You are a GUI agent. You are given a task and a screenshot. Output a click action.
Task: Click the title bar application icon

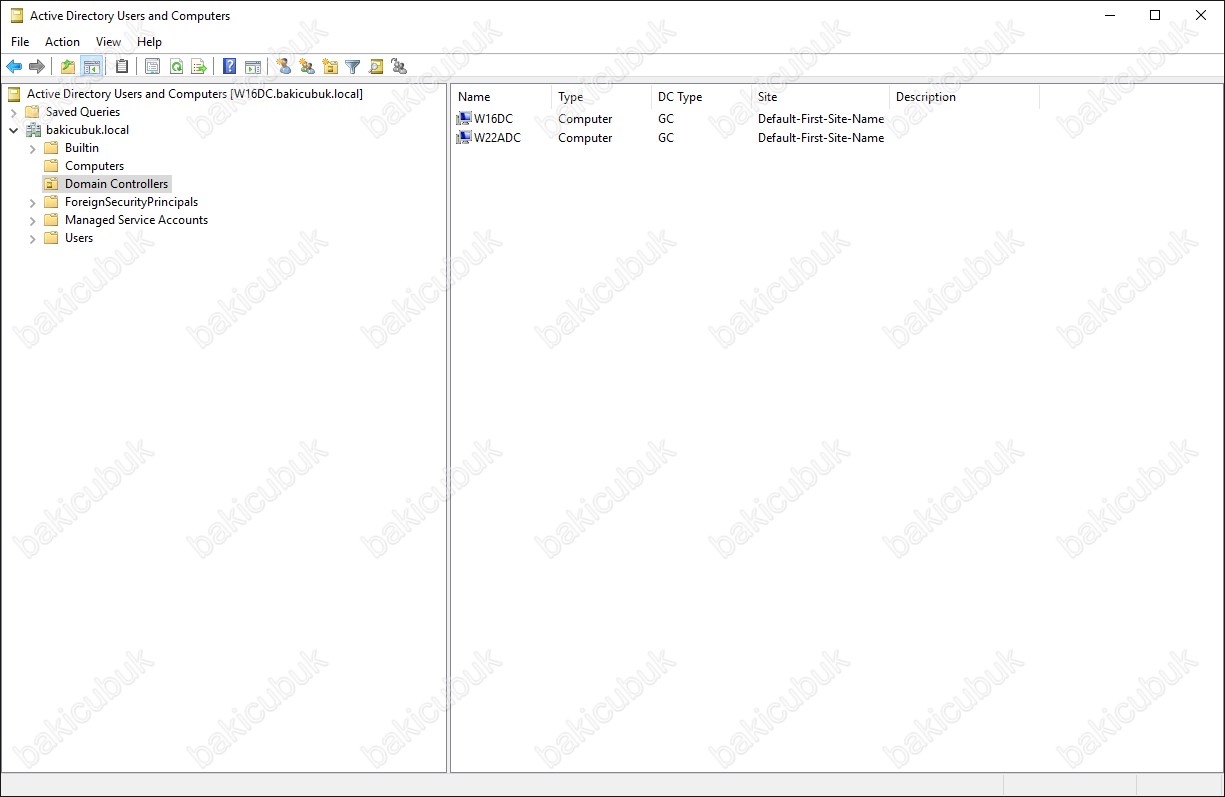[x=16, y=16]
